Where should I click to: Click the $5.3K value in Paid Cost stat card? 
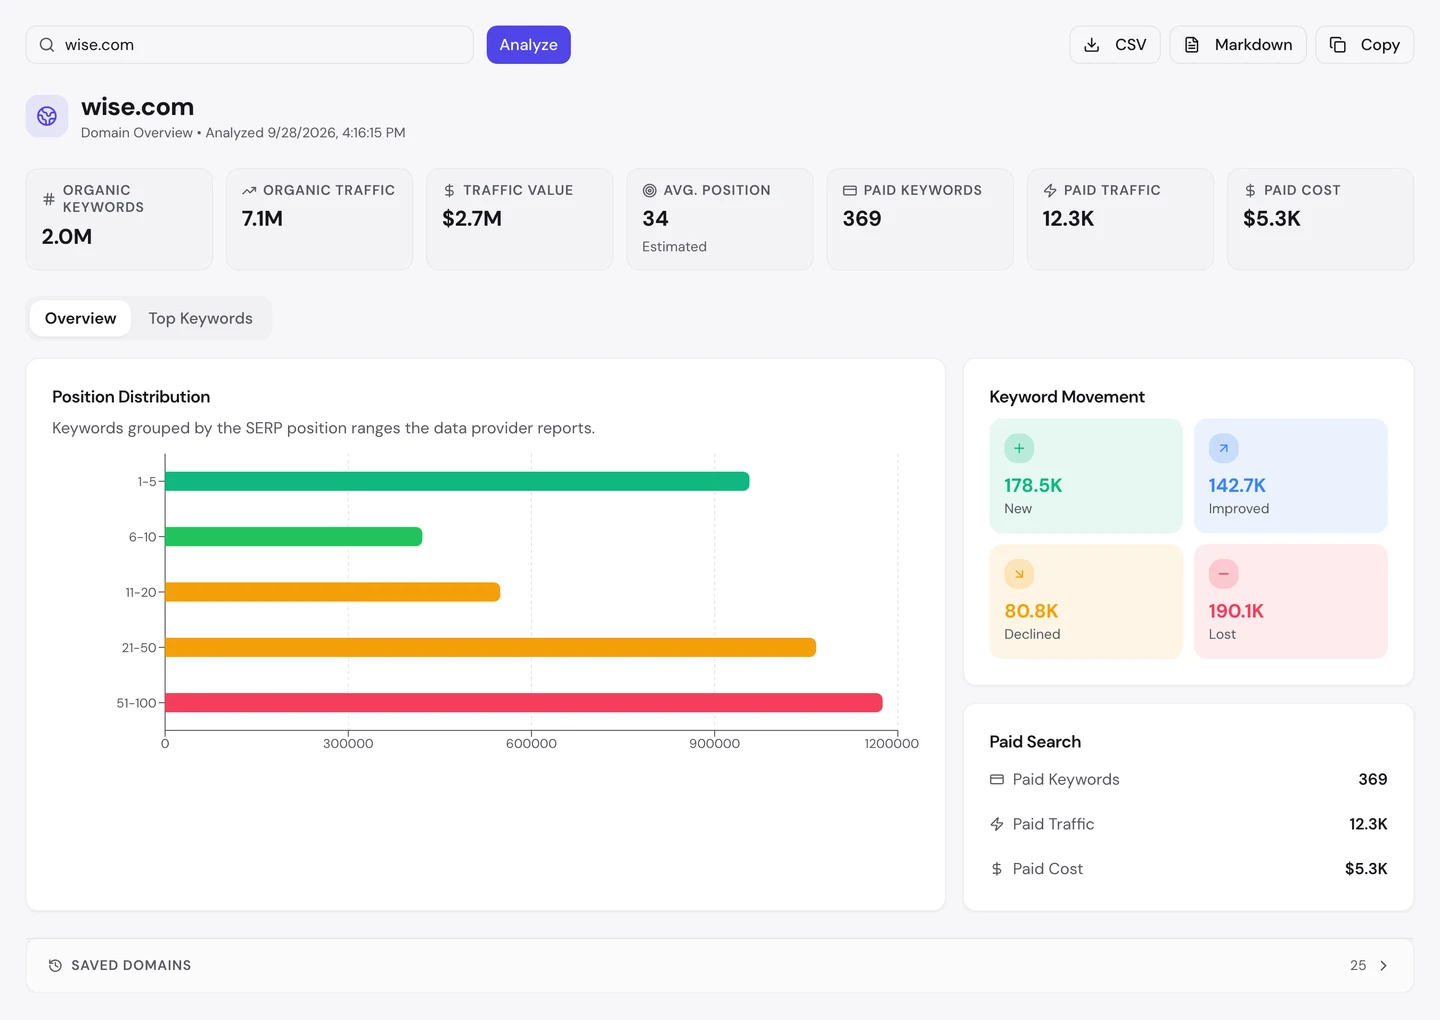tap(1272, 219)
